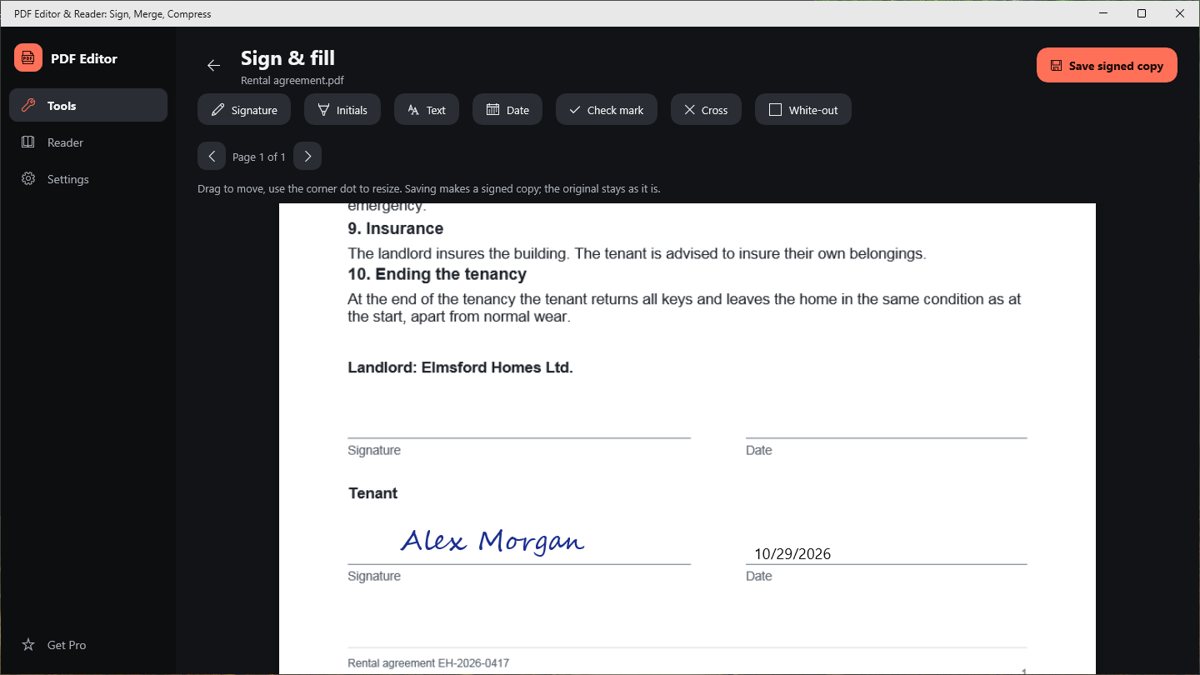This screenshot has width=1200, height=675.
Task: Activate the White-out tool
Action: [x=803, y=110]
